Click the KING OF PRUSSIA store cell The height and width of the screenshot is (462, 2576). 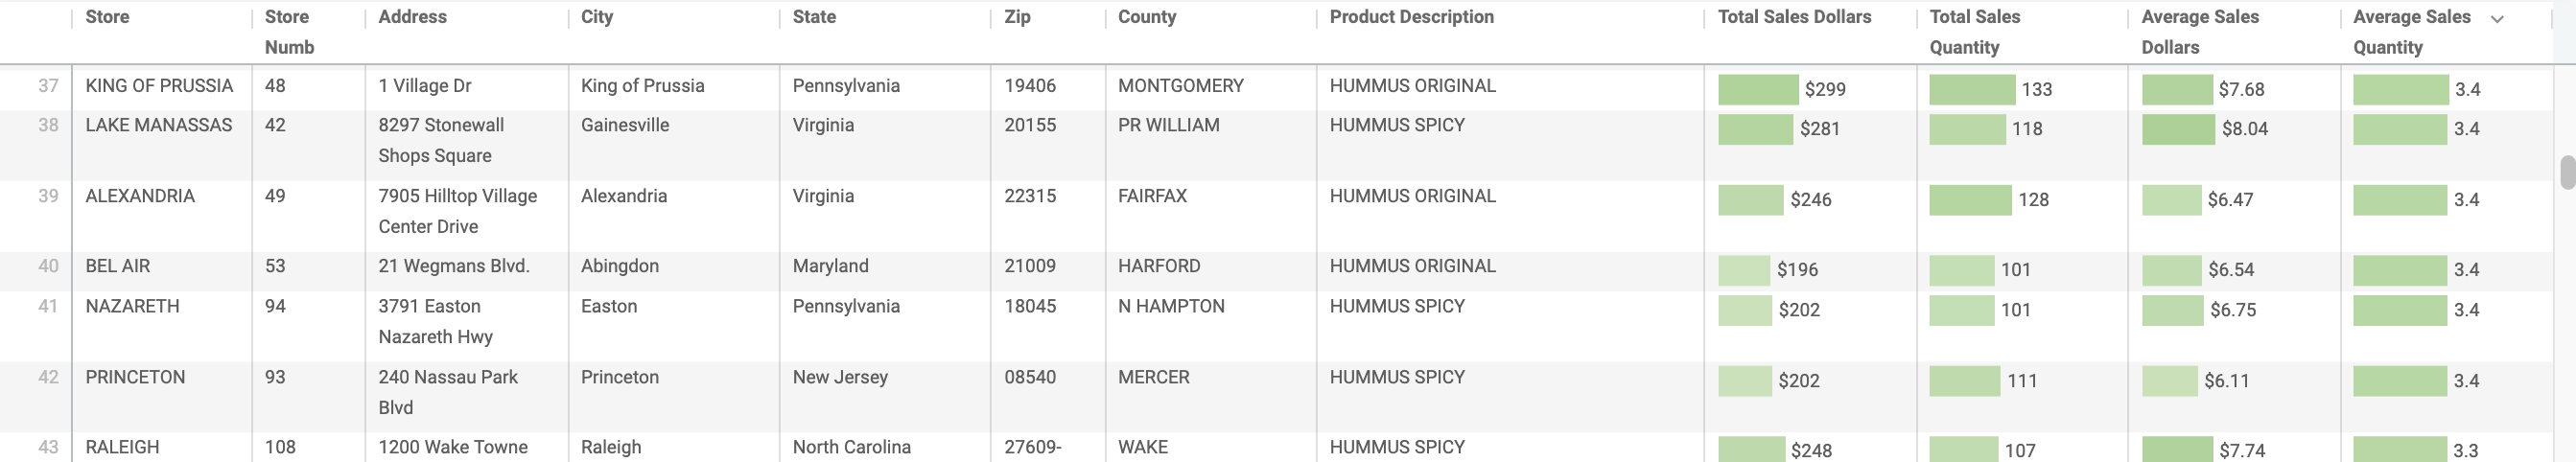(x=159, y=86)
